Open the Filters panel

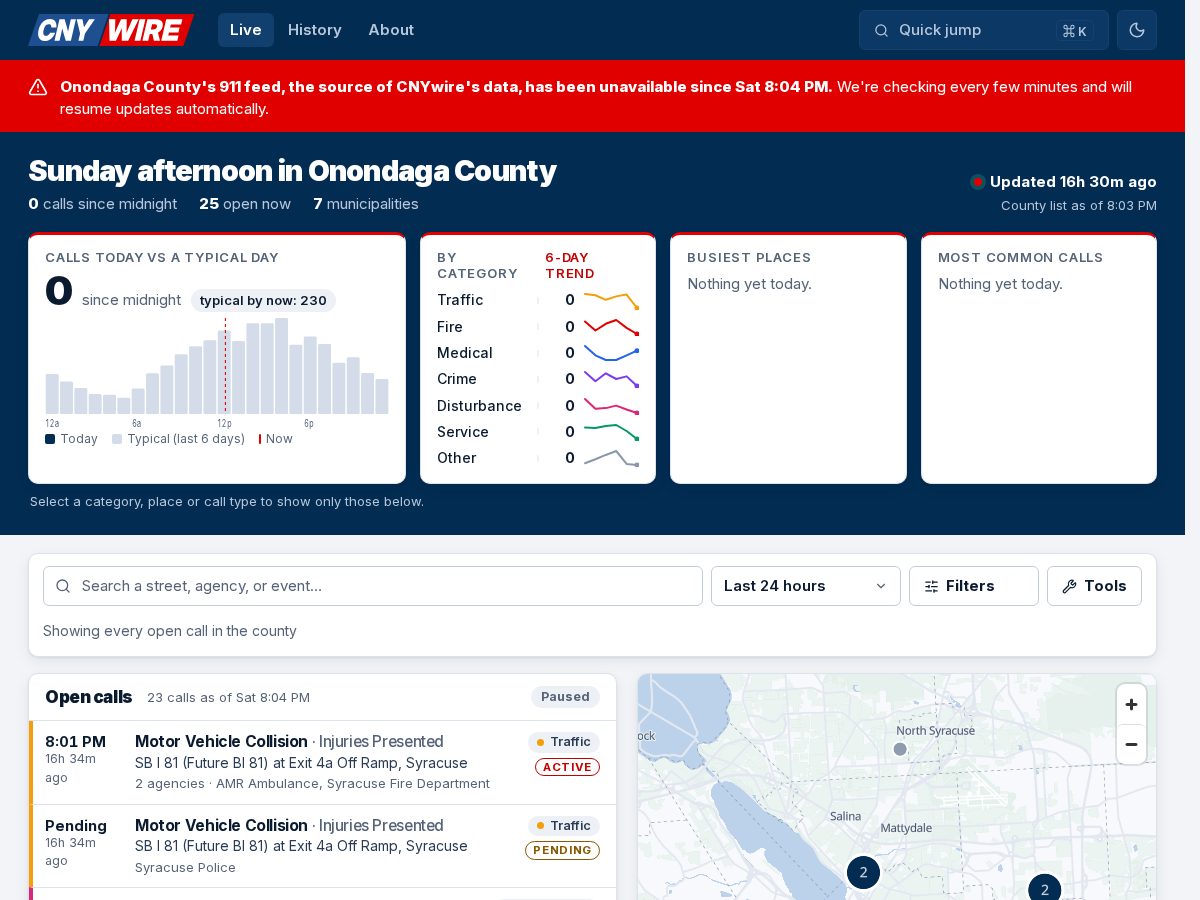pos(974,586)
